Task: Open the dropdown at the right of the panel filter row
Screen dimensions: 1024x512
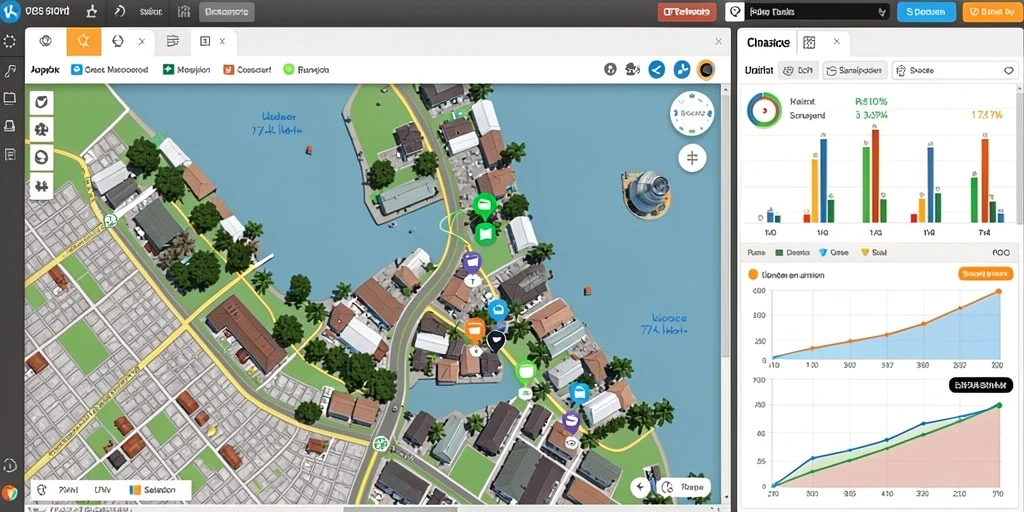Action: (1010, 71)
